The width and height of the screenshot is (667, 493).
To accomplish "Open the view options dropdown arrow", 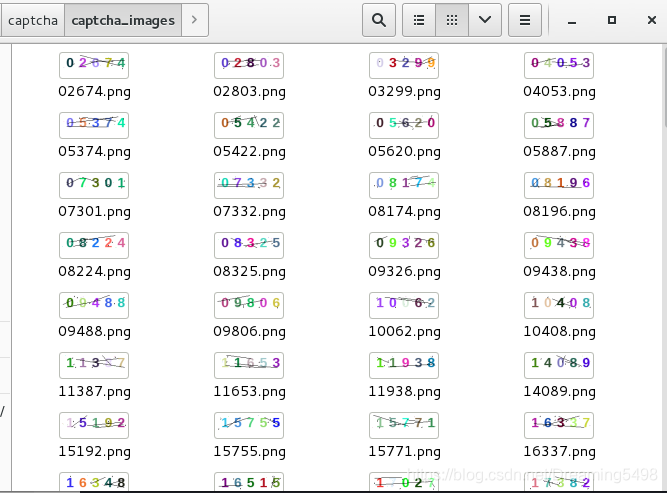I will 485,20.
